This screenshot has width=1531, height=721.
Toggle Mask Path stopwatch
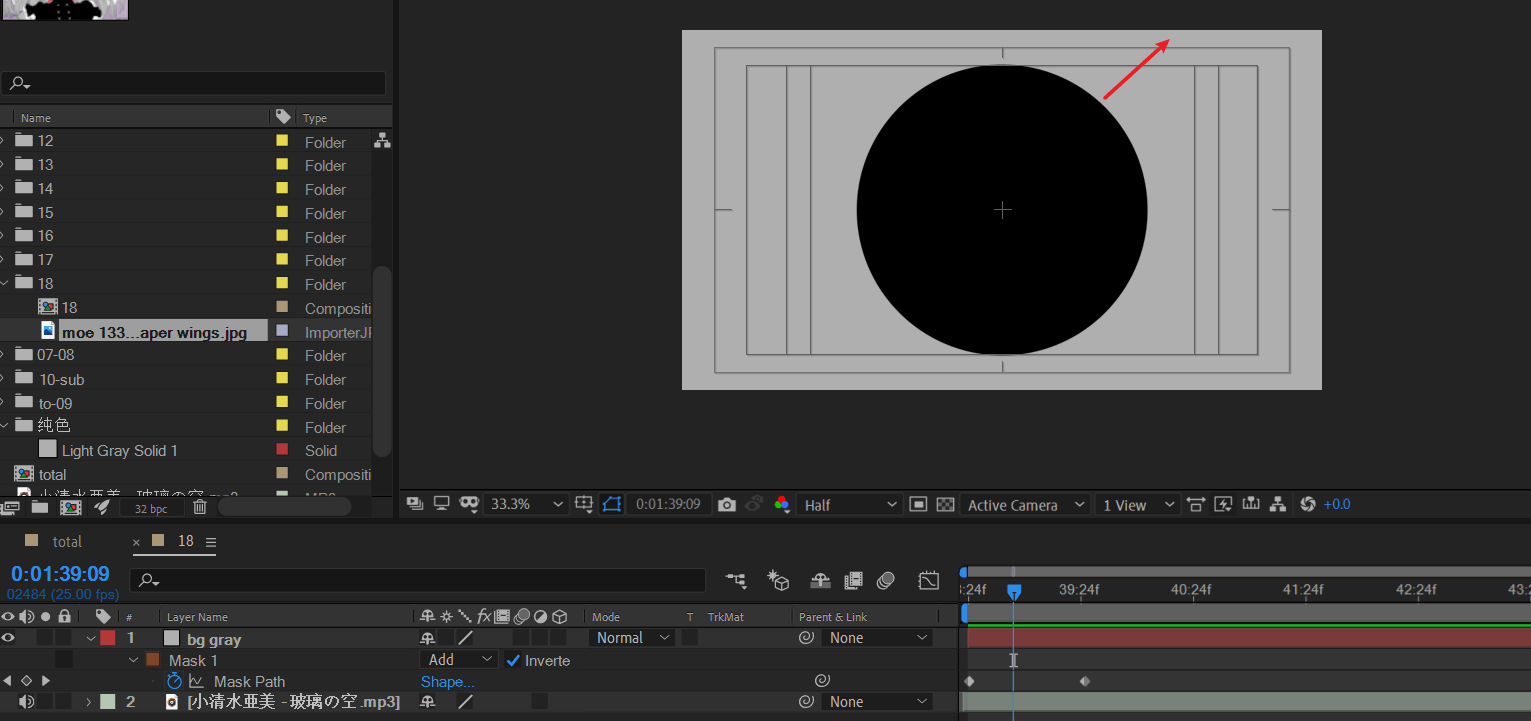pos(174,681)
